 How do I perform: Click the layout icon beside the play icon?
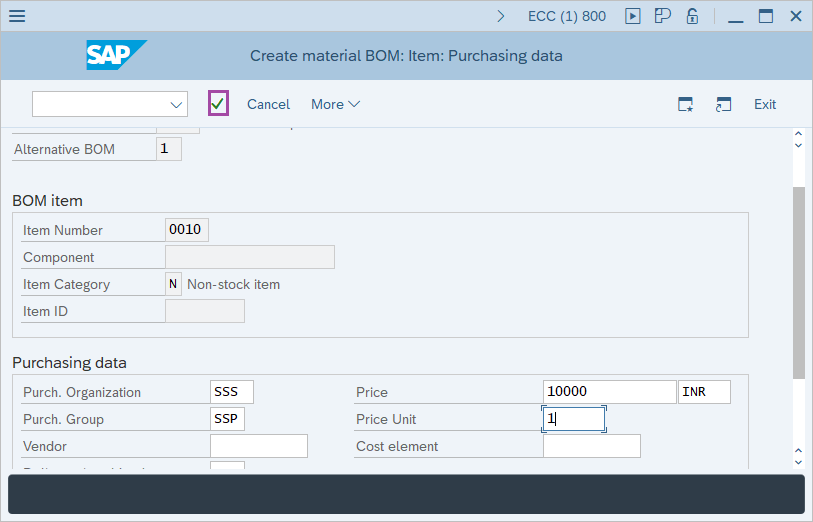coord(662,16)
